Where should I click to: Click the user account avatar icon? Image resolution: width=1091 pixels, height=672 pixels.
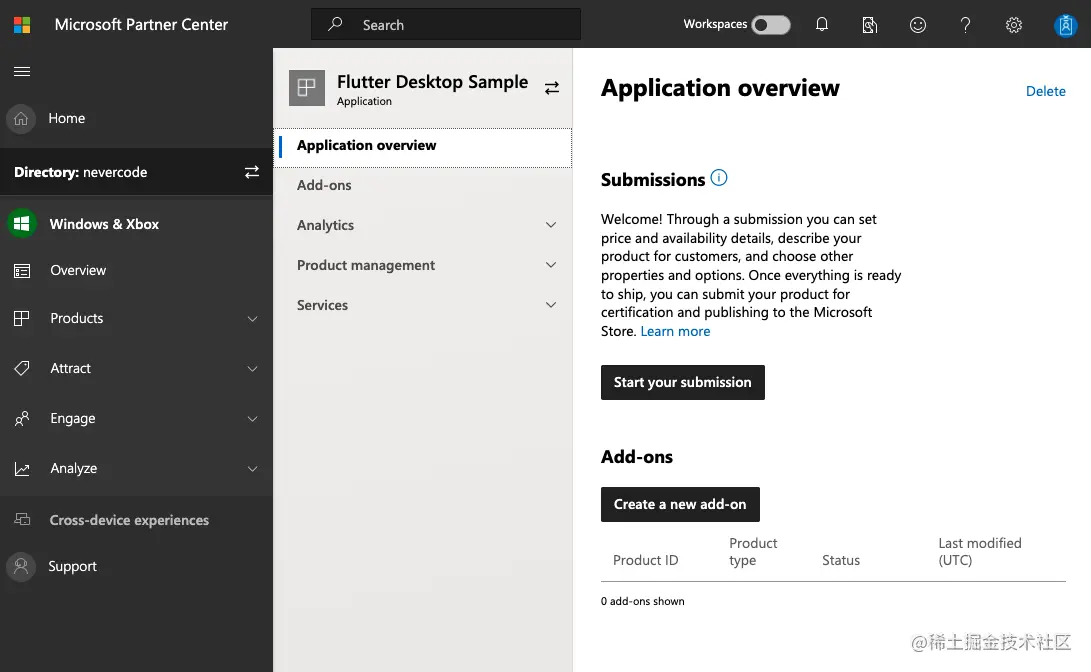tap(1065, 25)
